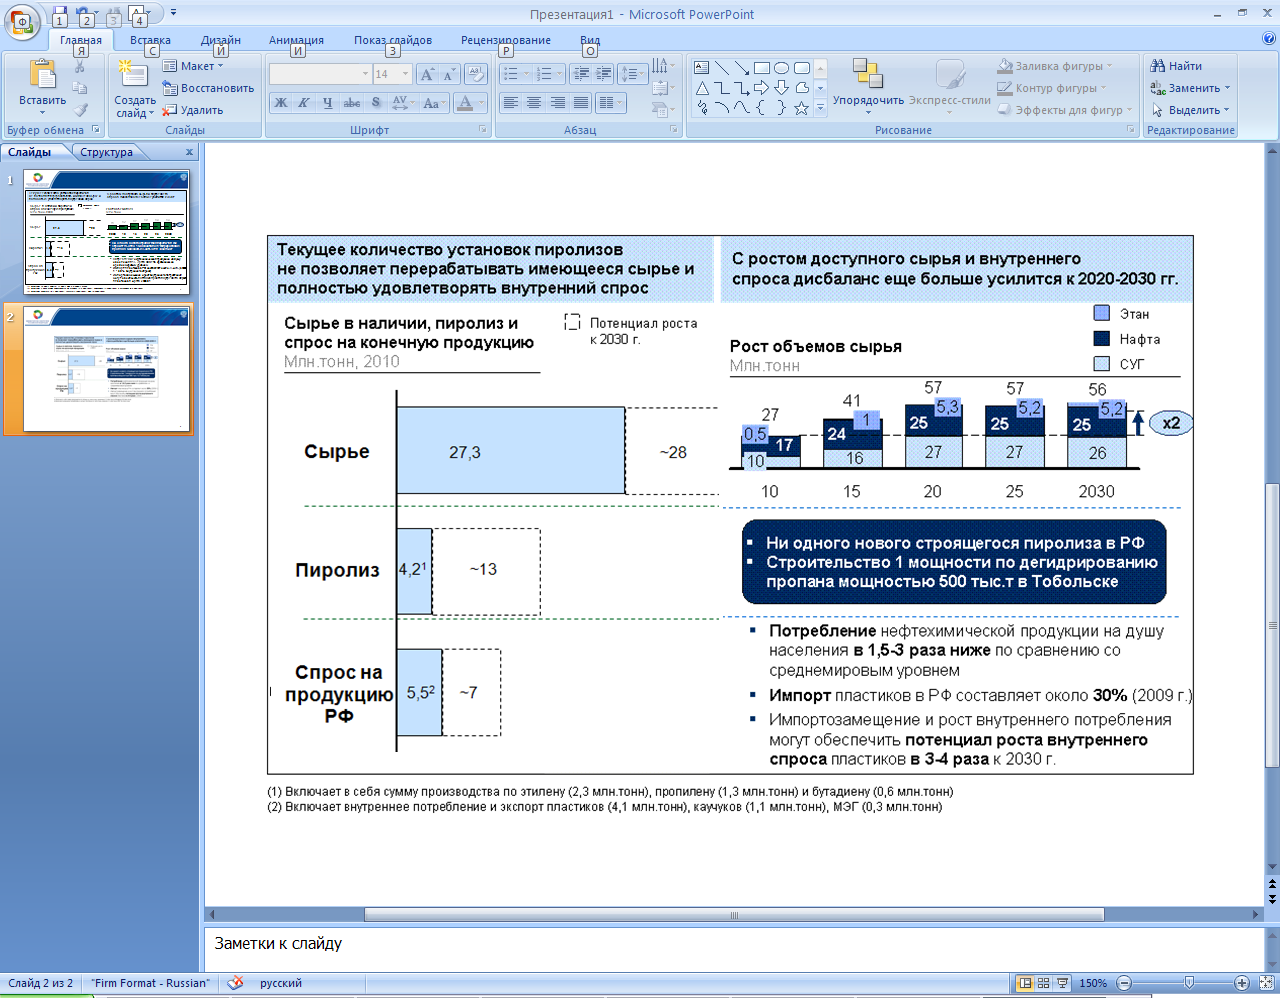Click zoom out minus button
1280x998 pixels.
click(1124, 983)
